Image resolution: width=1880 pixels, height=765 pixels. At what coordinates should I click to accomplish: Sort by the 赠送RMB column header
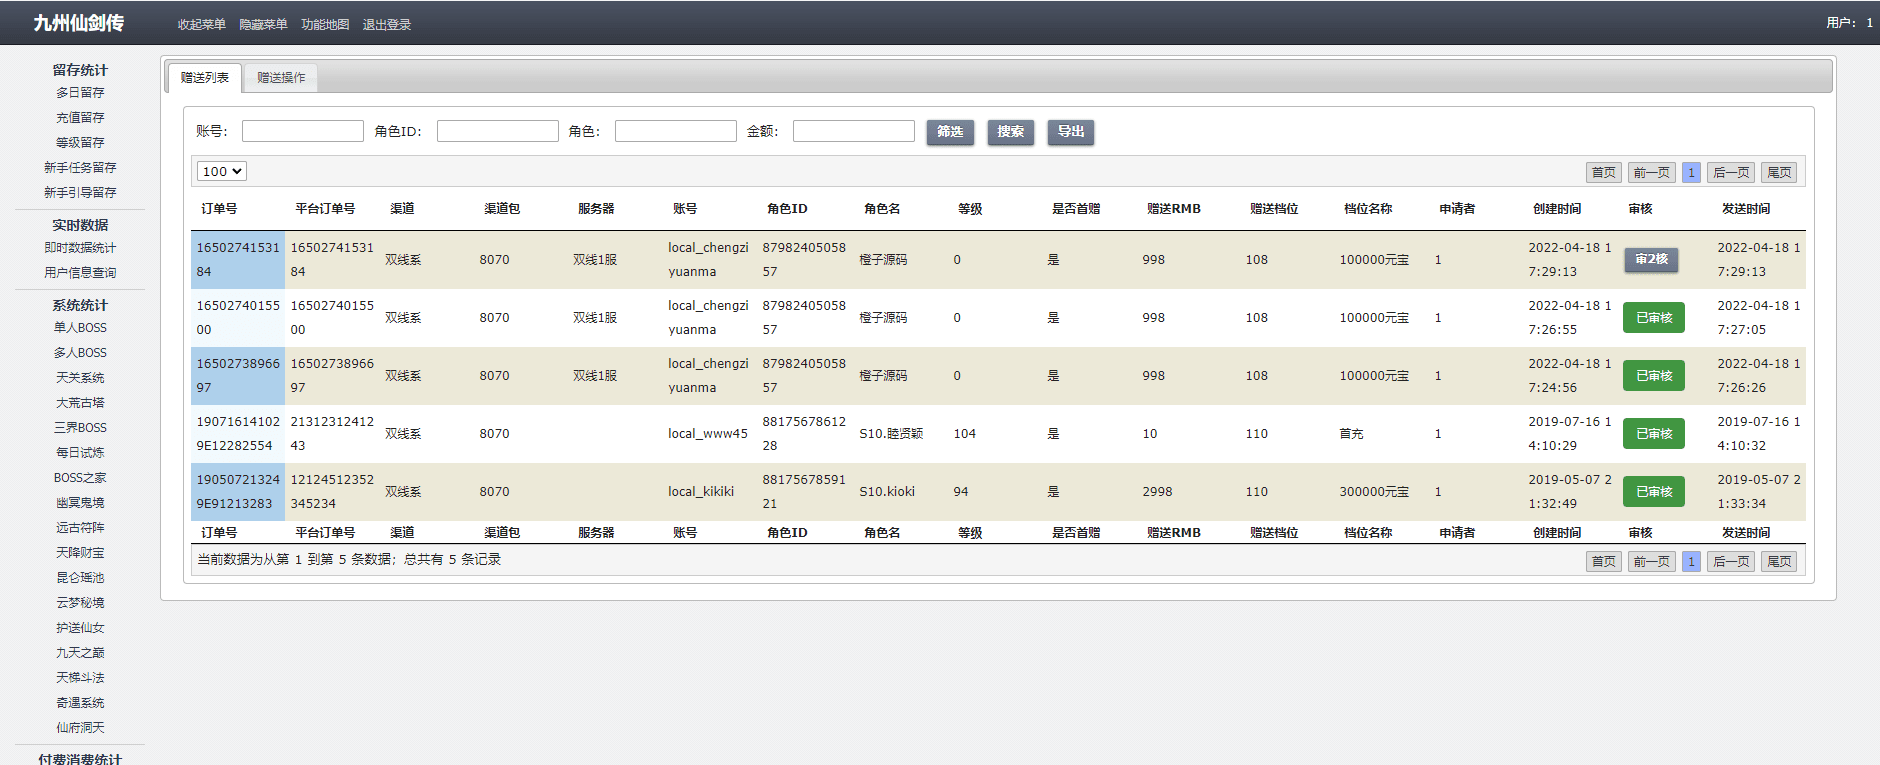click(x=1173, y=209)
